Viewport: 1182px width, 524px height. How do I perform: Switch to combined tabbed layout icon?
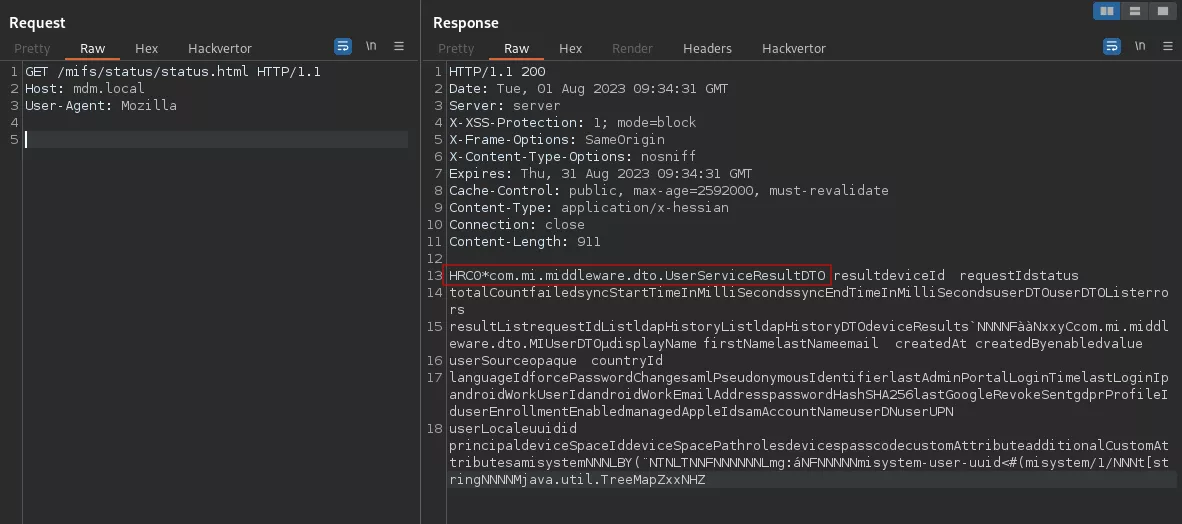pyautogui.click(x=1161, y=11)
